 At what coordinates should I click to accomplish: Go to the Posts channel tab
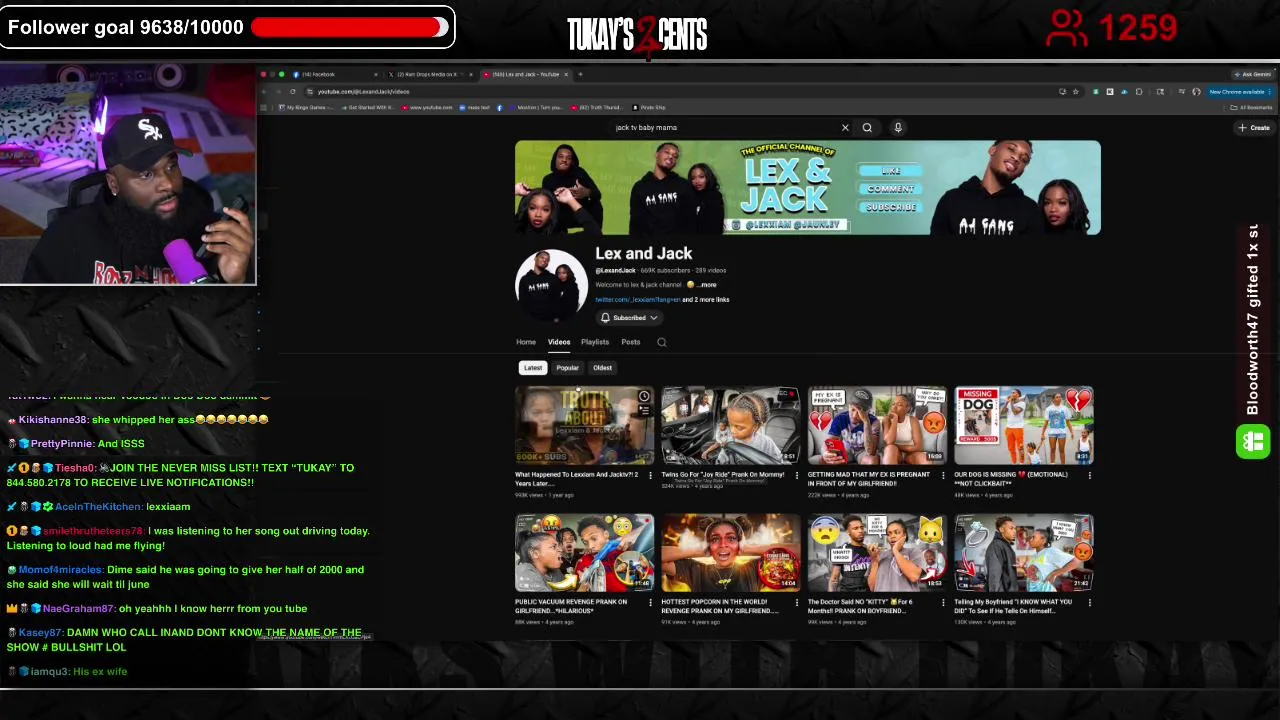631,342
